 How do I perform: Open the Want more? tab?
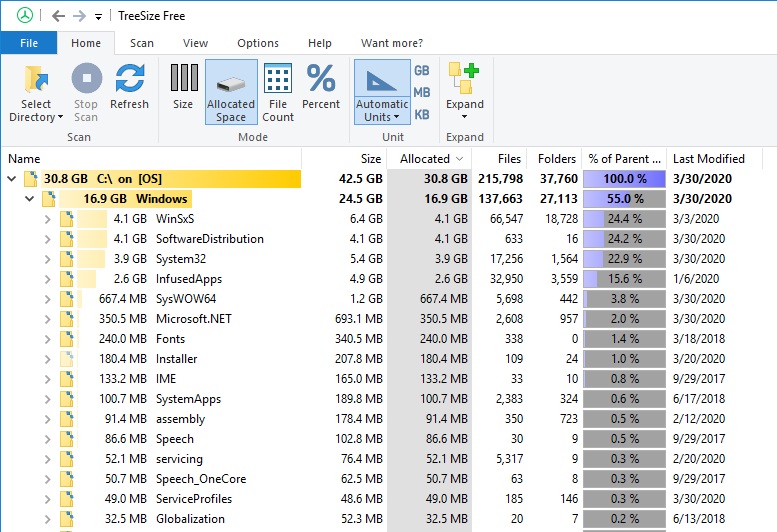(x=392, y=43)
